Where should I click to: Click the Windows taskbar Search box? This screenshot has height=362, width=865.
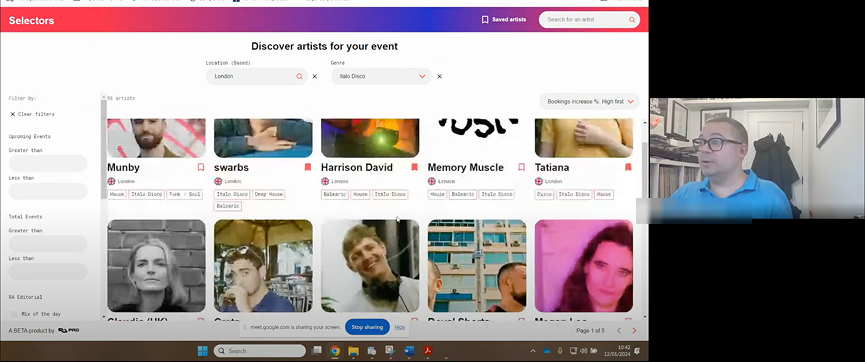coord(260,351)
